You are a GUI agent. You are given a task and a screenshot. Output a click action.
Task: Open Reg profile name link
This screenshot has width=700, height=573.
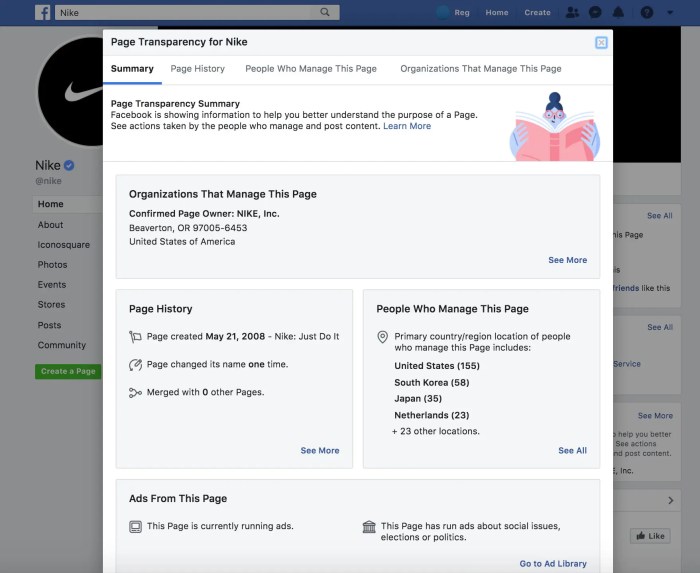(462, 12)
